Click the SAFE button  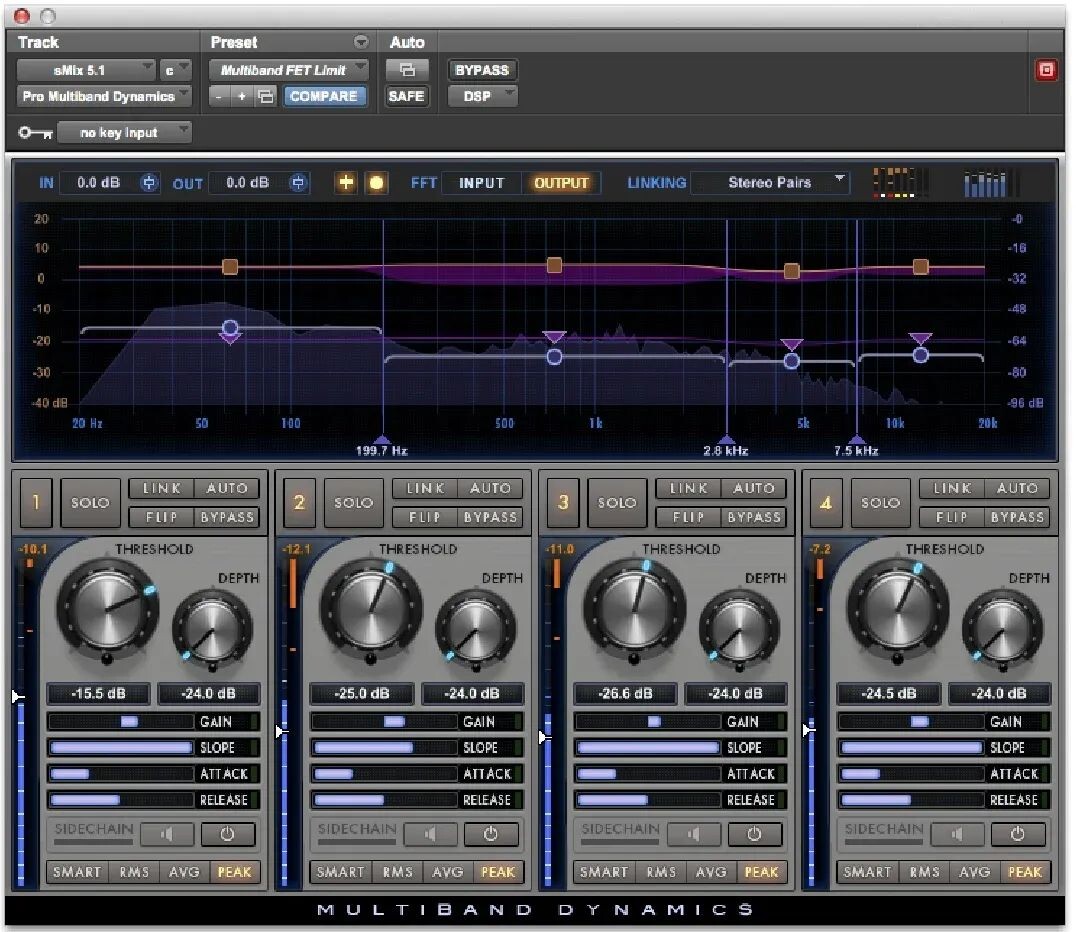(x=406, y=96)
